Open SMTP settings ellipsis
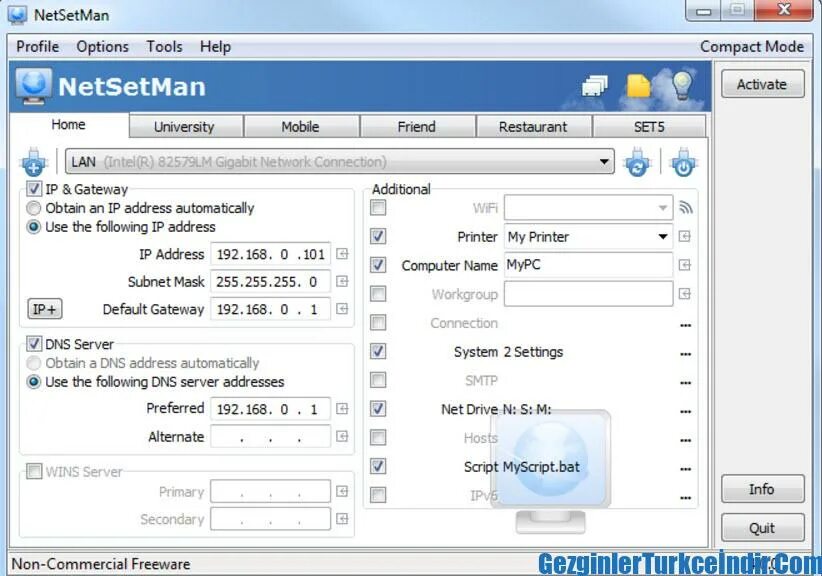822x576 pixels. click(x=685, y=383)
